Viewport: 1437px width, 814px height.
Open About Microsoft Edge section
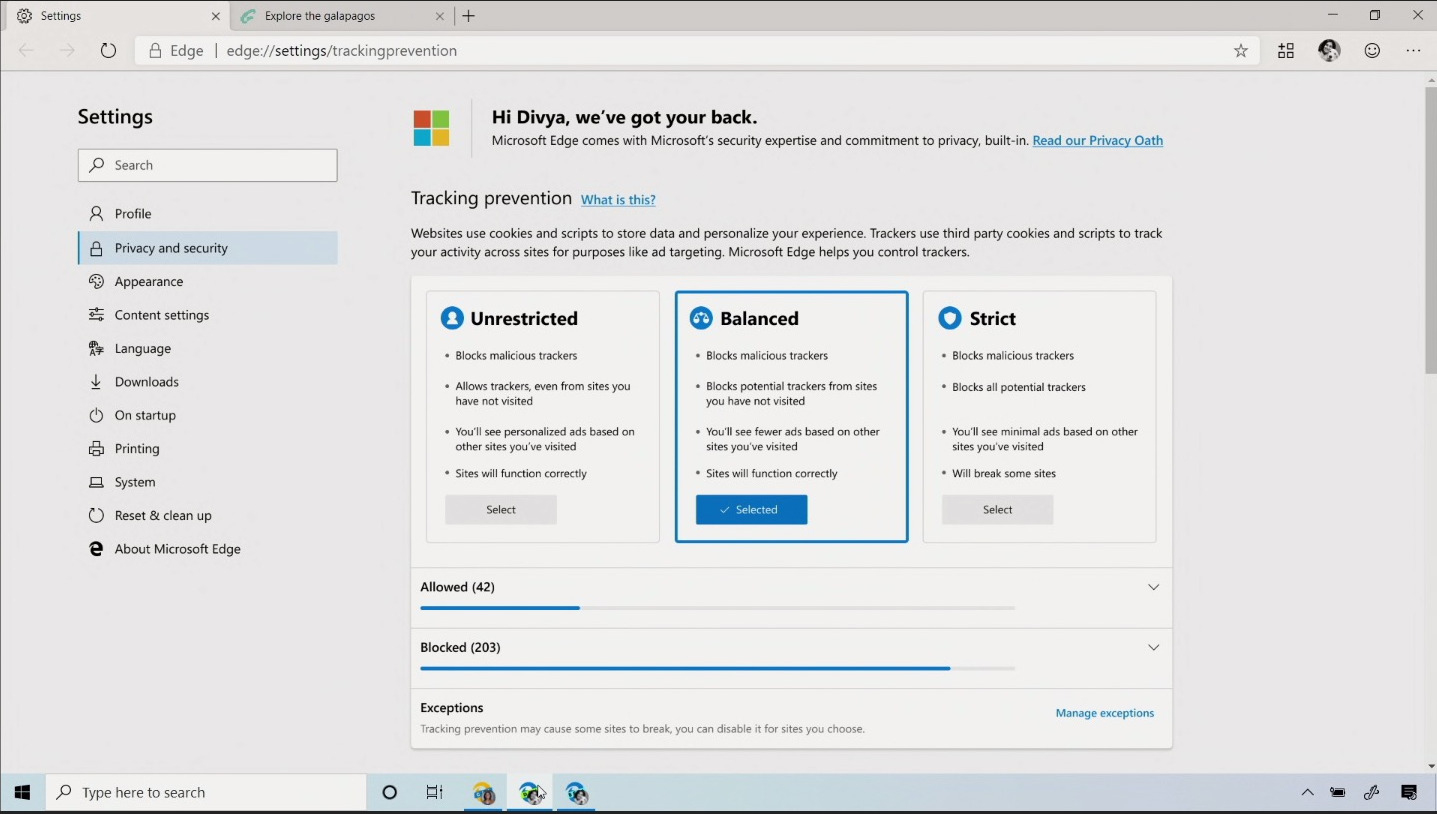208,549
